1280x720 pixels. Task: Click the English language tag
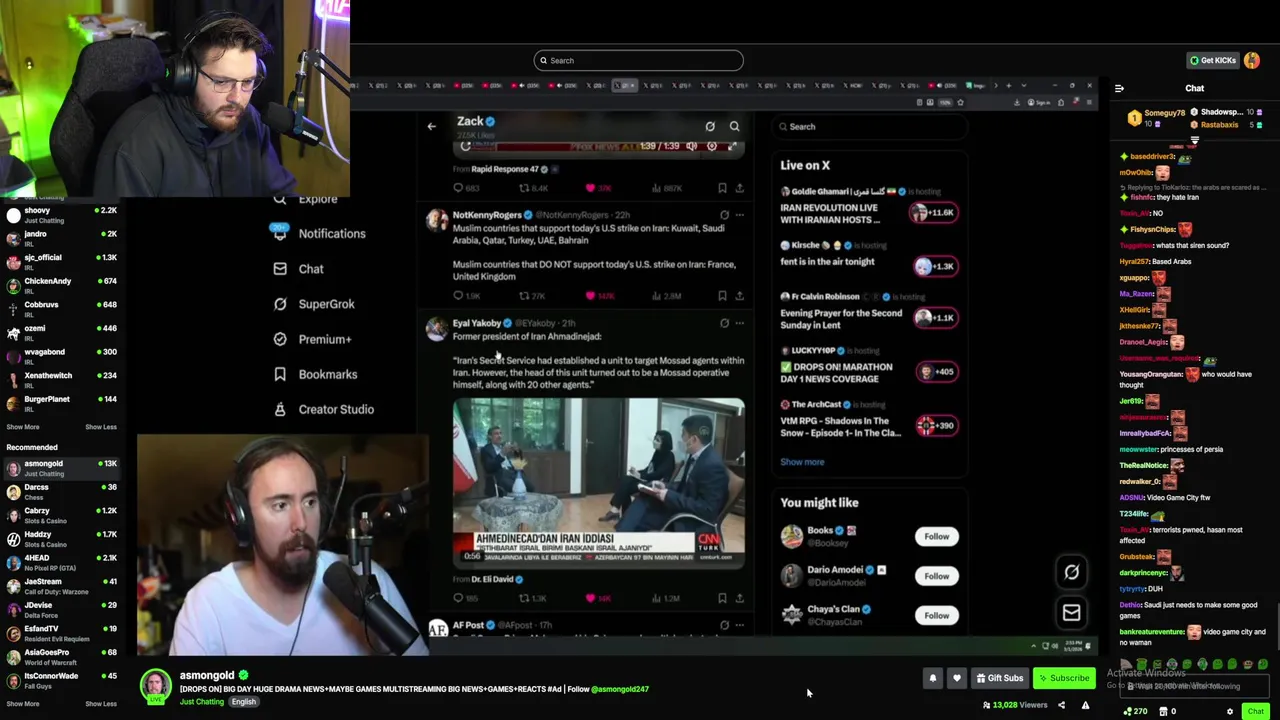[x=244, y=702]
